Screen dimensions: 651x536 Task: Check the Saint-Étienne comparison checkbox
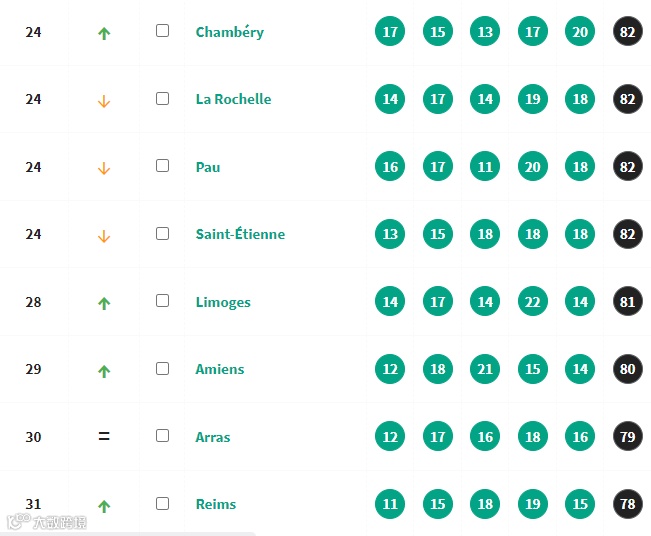tap(162, 233)
